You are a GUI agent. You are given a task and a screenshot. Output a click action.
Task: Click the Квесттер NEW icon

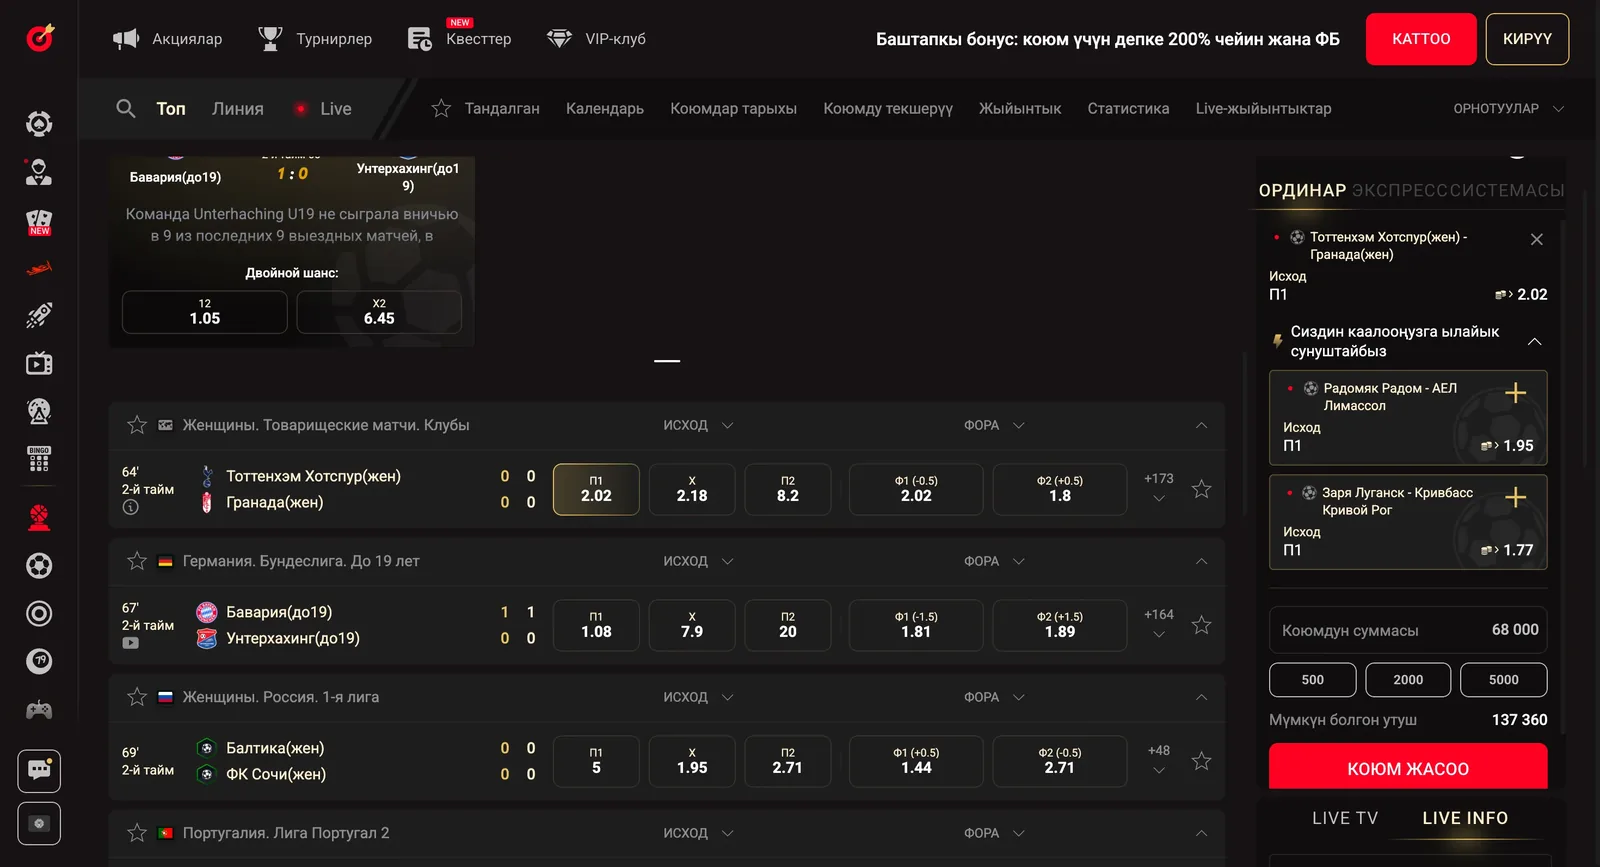point(420,39)
